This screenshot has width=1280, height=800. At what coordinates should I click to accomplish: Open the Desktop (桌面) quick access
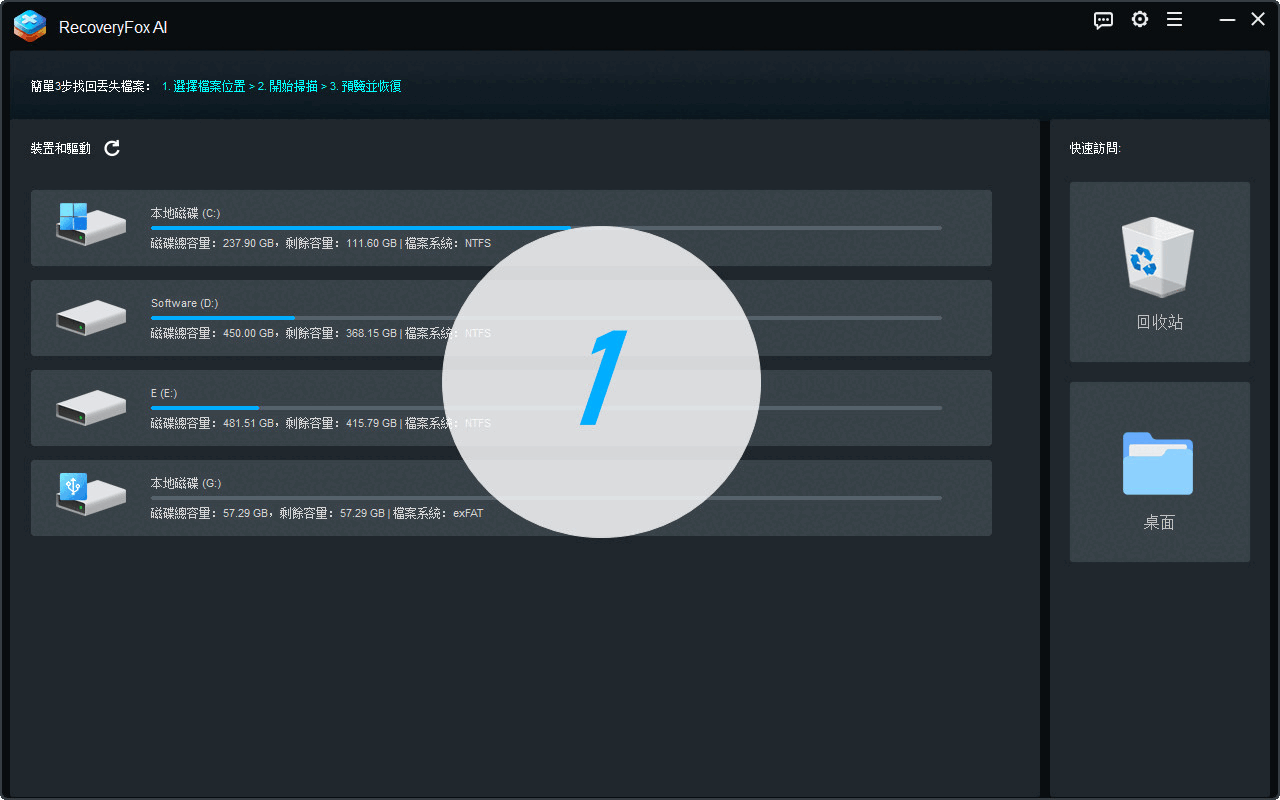coord(1159,472)
